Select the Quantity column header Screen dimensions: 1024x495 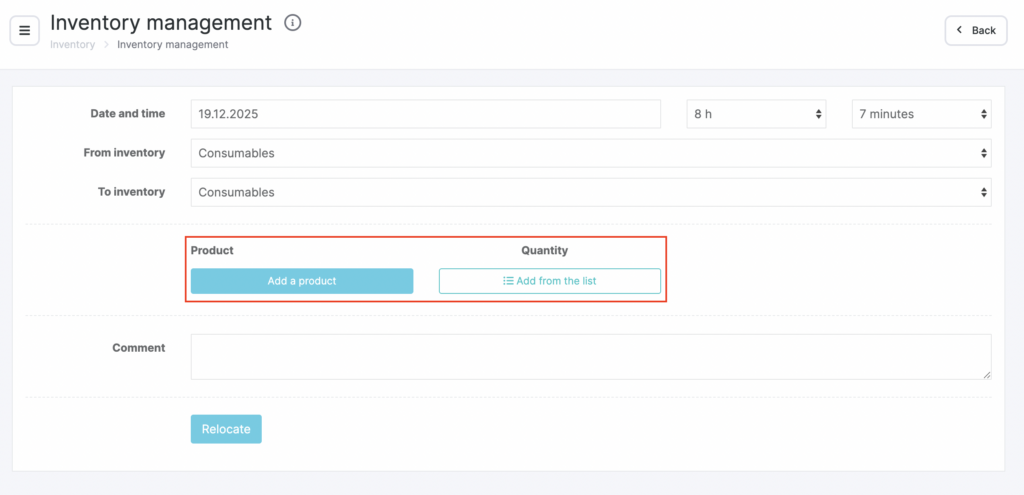coord(544,250)
